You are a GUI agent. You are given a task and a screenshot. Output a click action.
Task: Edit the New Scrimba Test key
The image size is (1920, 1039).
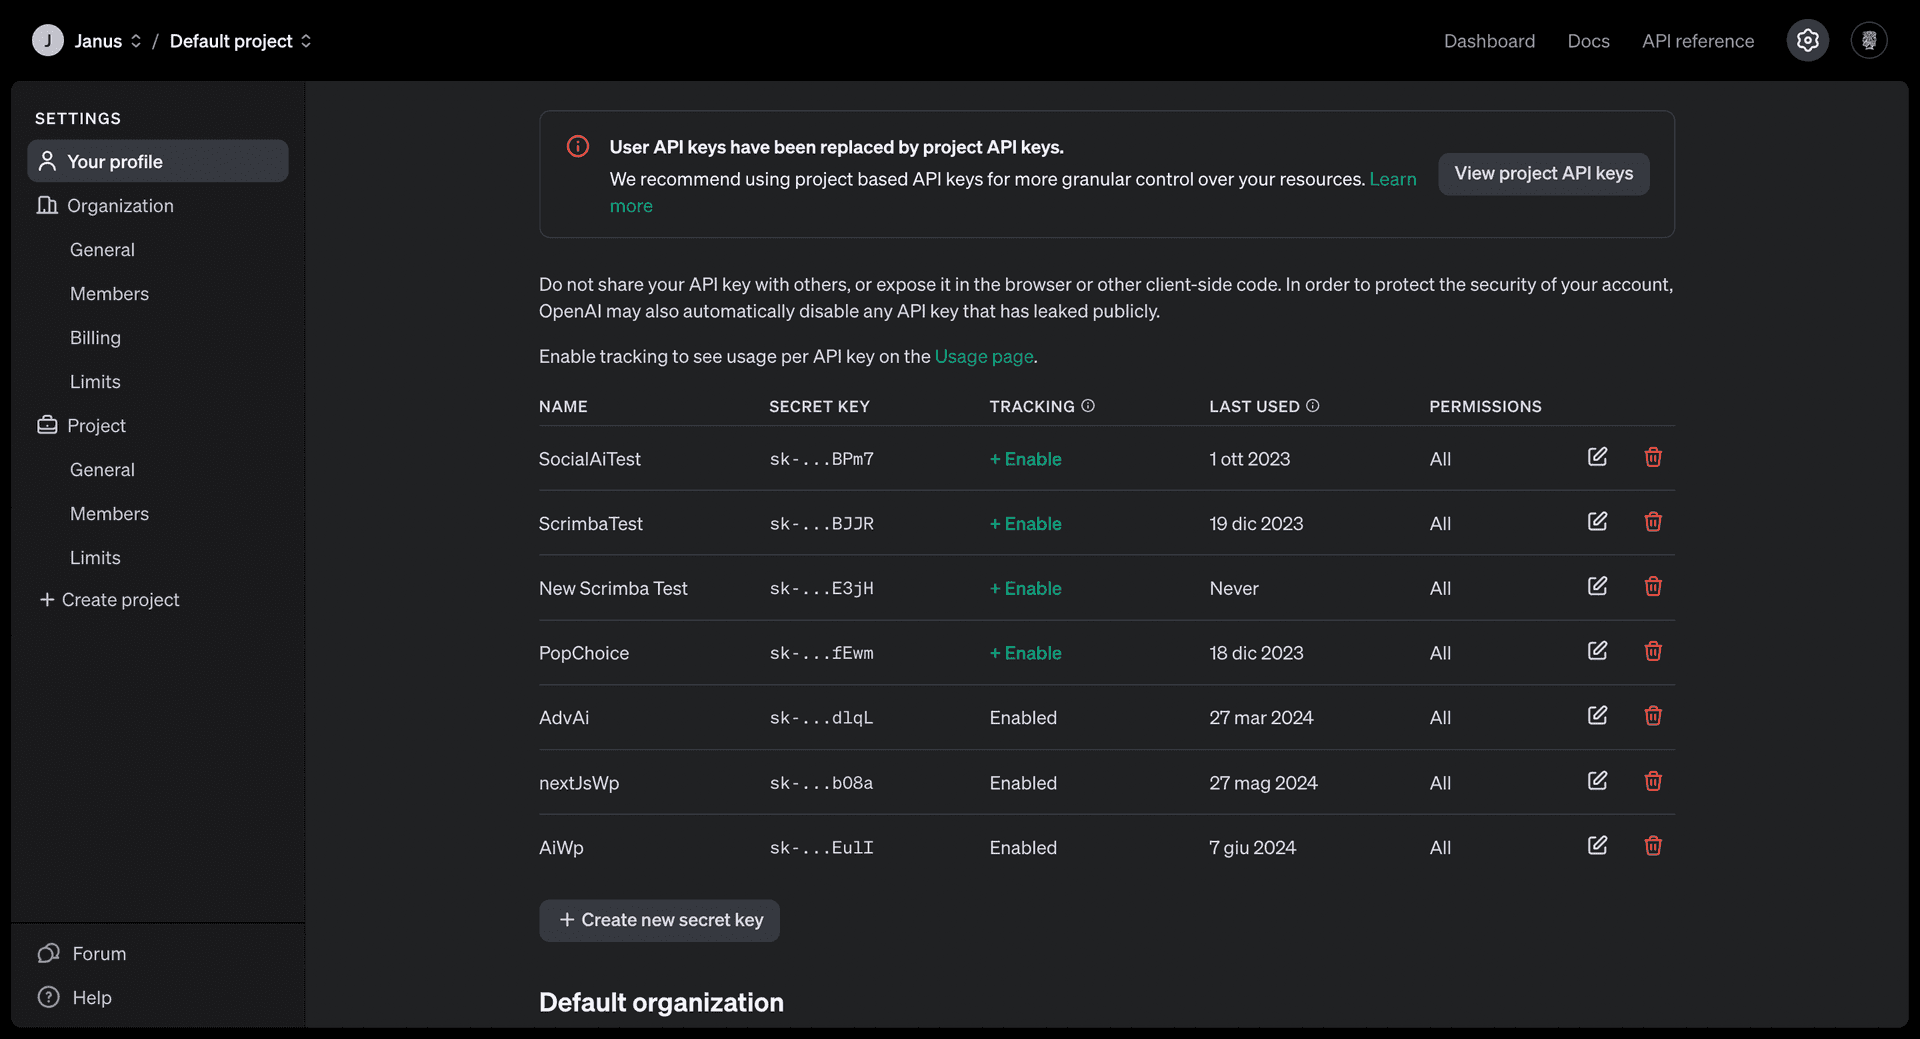[x=1597, y=586]
